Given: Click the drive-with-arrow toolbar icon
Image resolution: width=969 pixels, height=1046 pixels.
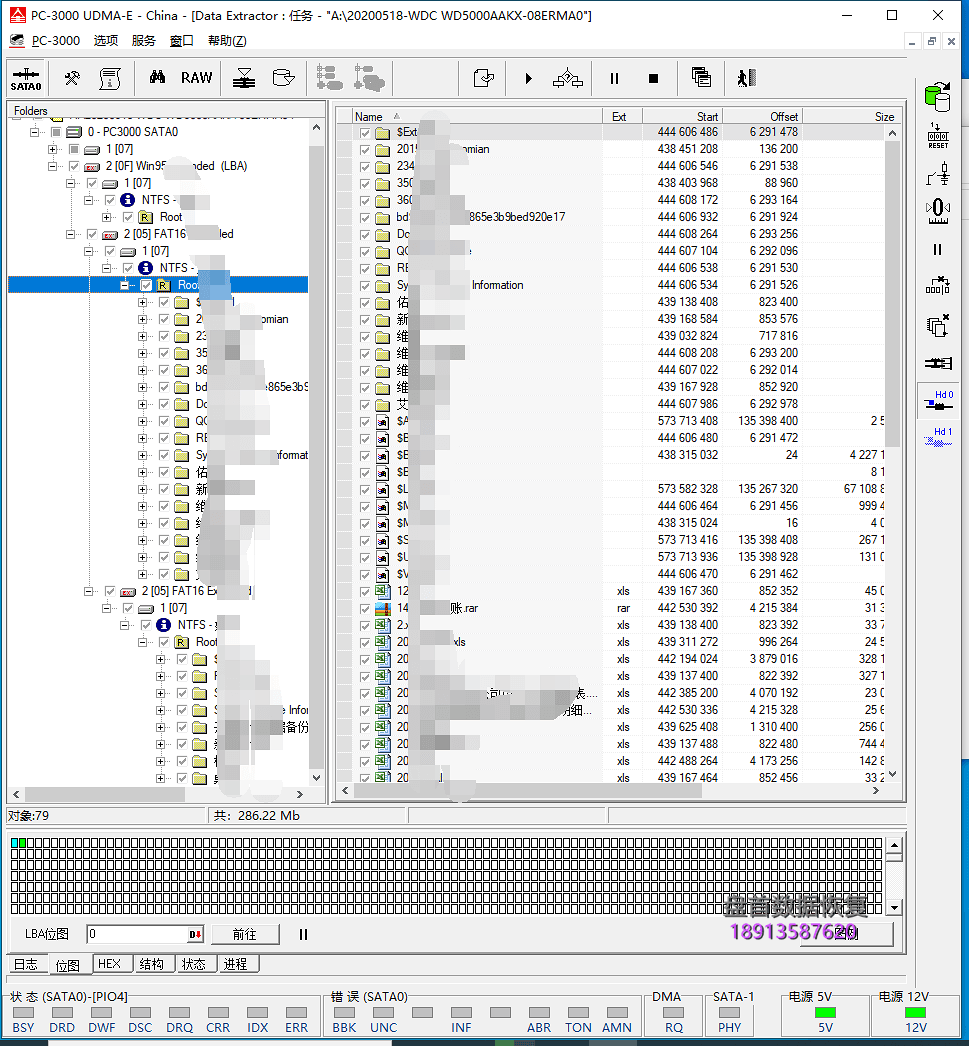Looking at the screenshot, I should (x=283, y=78).
